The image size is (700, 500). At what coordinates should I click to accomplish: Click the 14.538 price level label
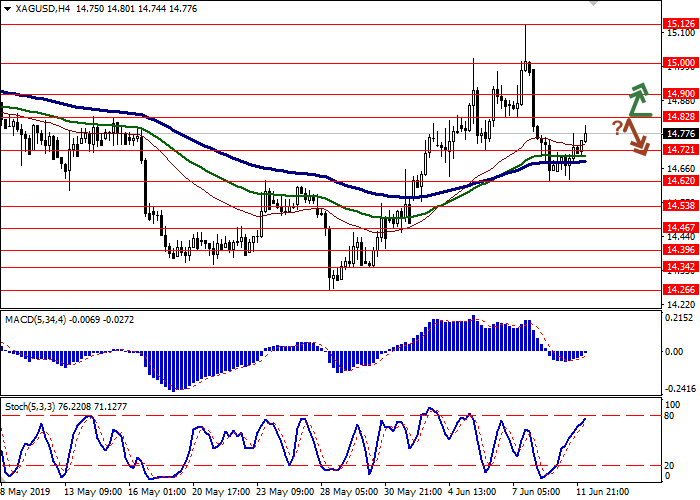681,206
